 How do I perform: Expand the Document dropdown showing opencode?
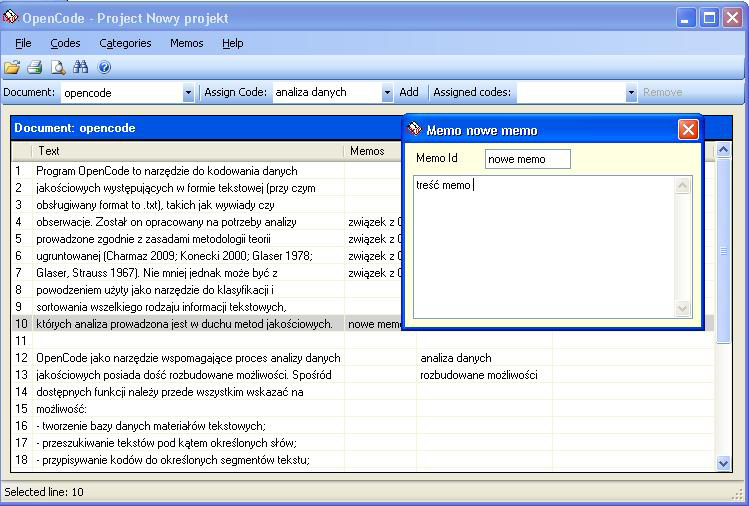[188, 93]
